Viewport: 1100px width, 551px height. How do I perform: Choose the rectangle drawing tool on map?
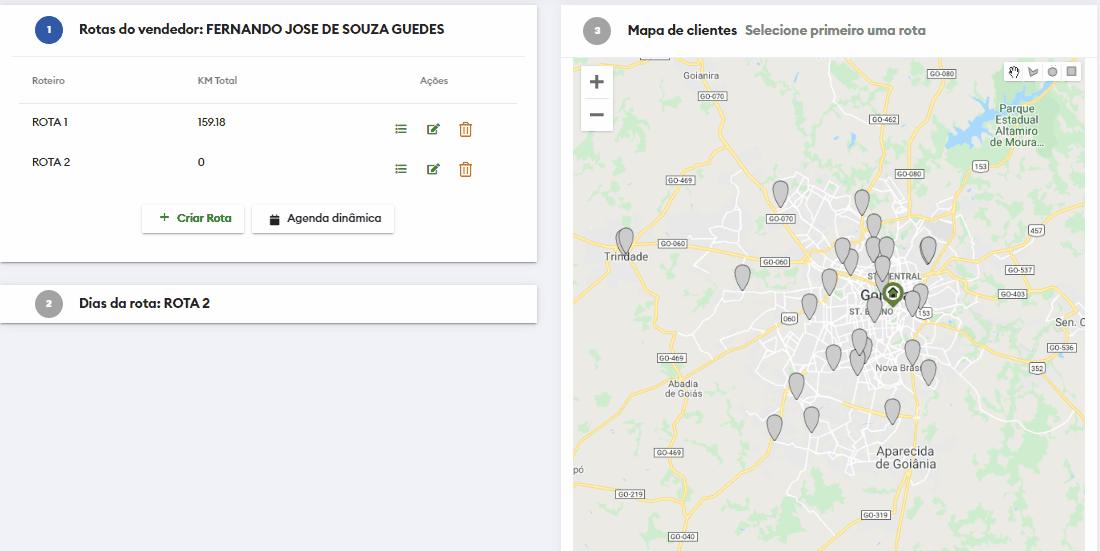click(1071, 72)
